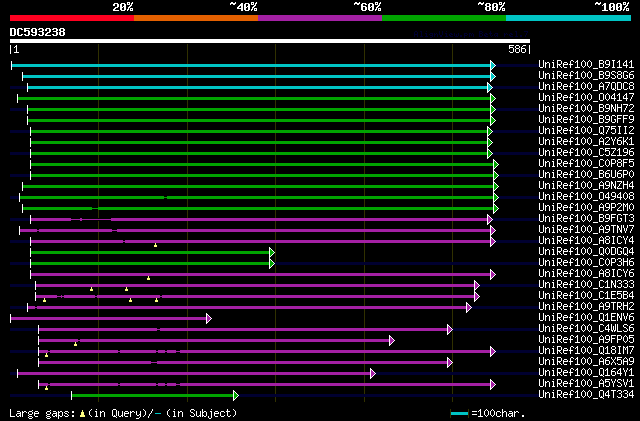
Task: Select the UniRef100_A9P2M0 label
Action: [x=586, y=207]
